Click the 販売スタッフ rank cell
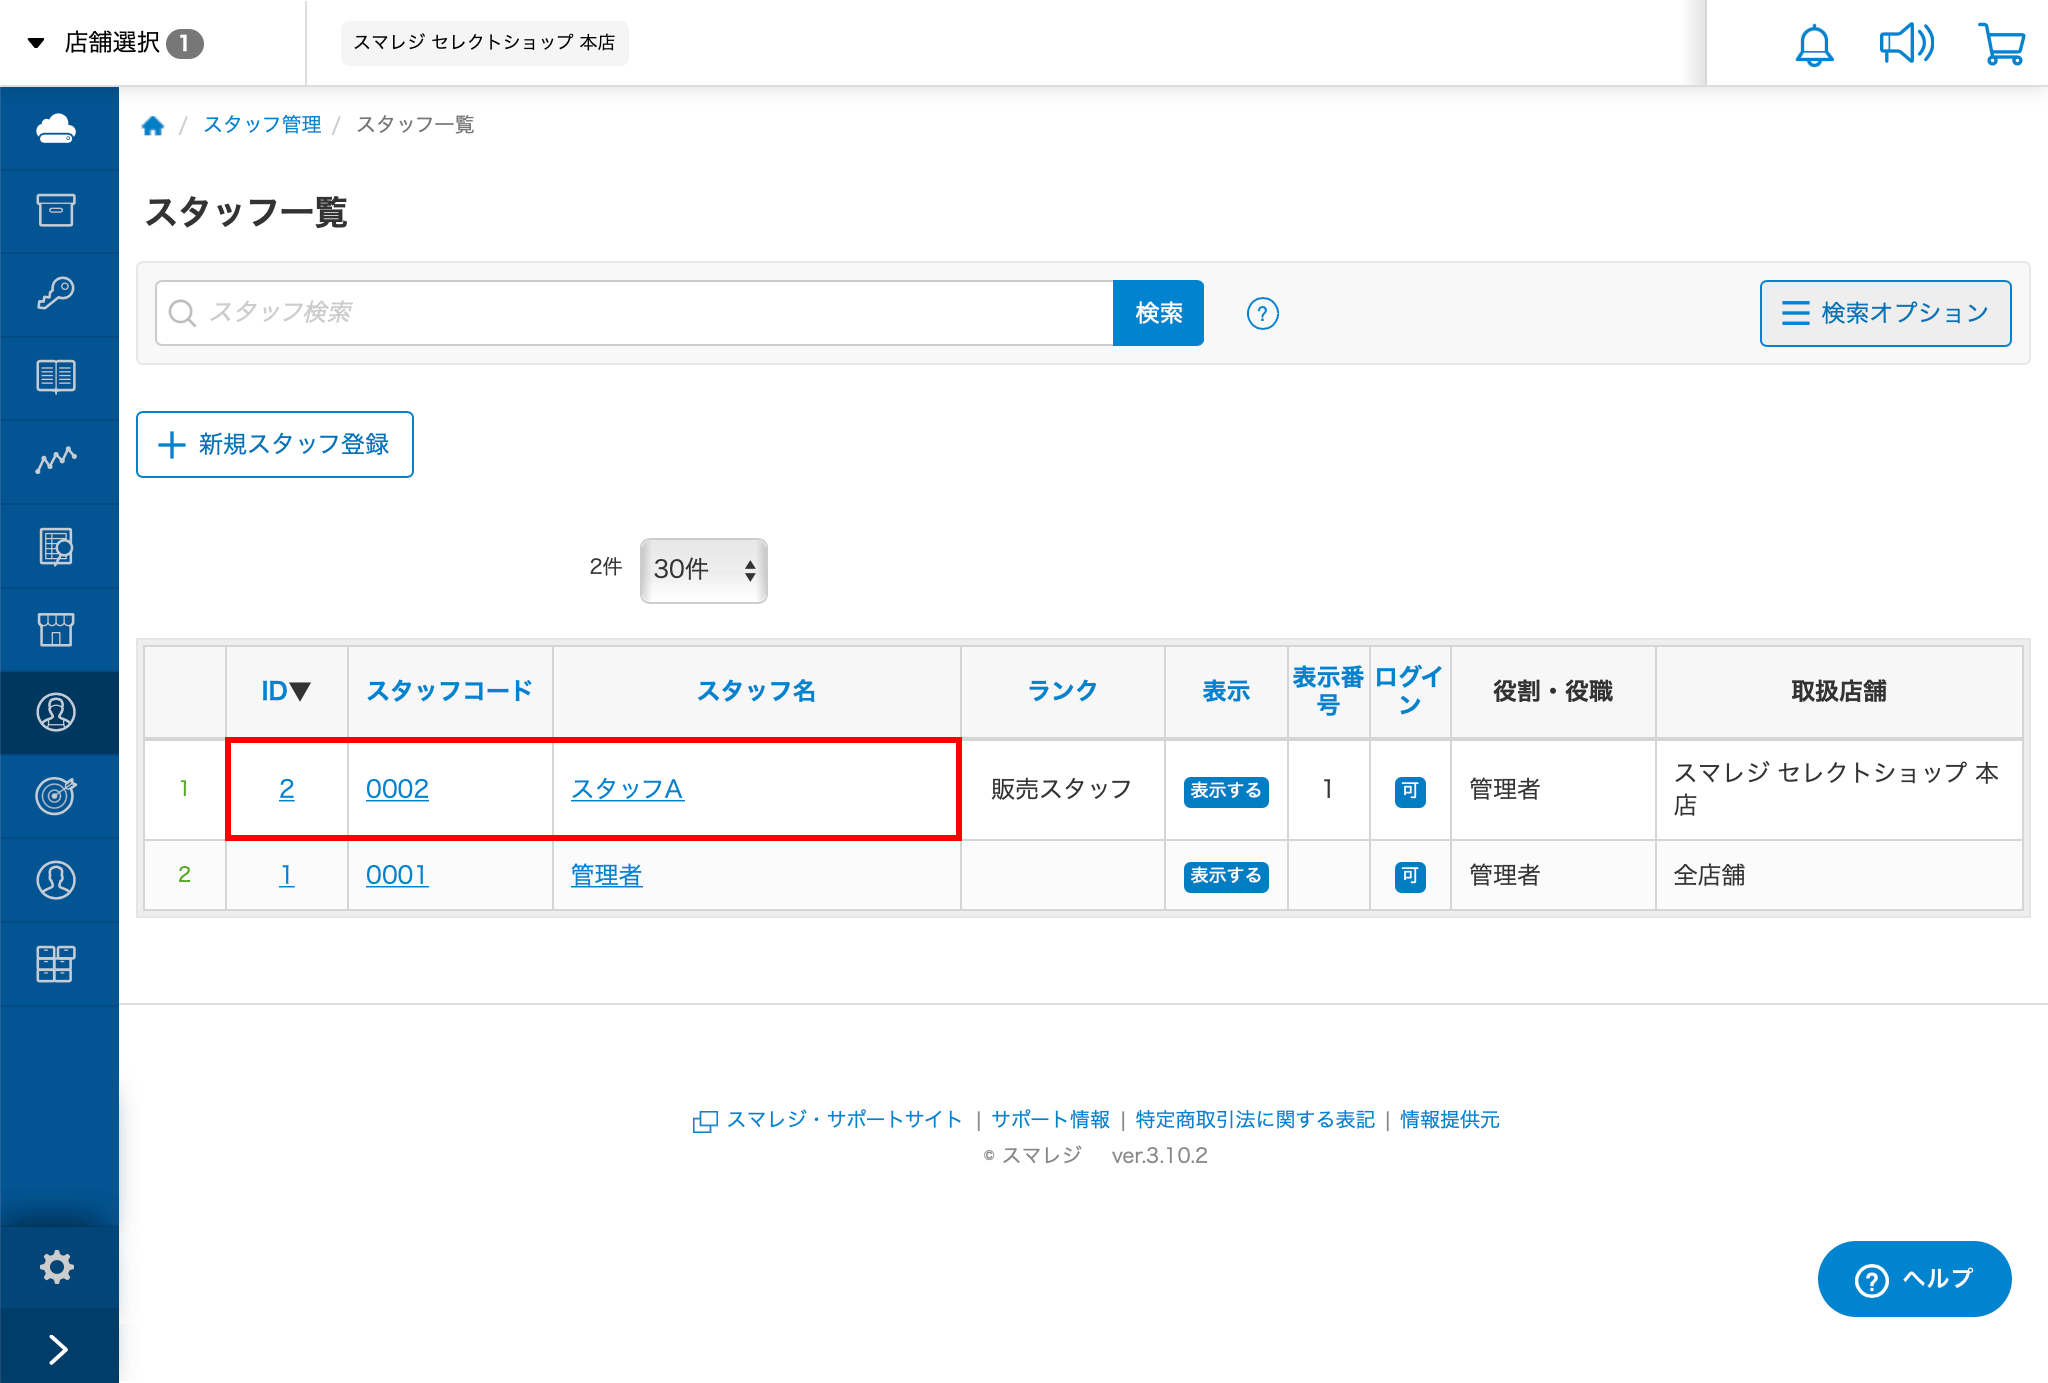2048x1383 pixels. 1062,789
